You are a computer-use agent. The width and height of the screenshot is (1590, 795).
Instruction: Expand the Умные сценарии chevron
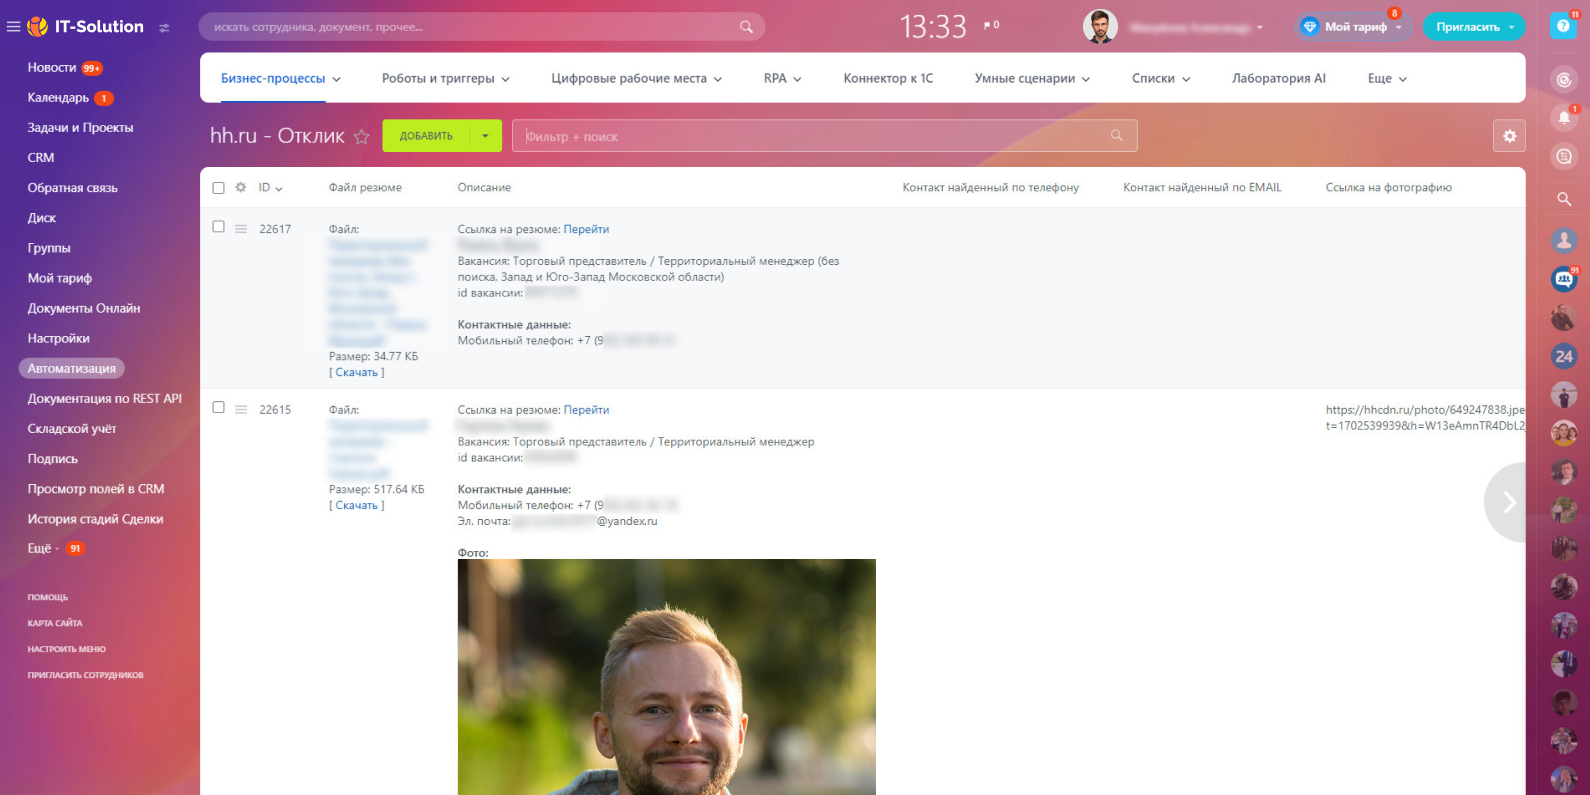click(1086, 79)
